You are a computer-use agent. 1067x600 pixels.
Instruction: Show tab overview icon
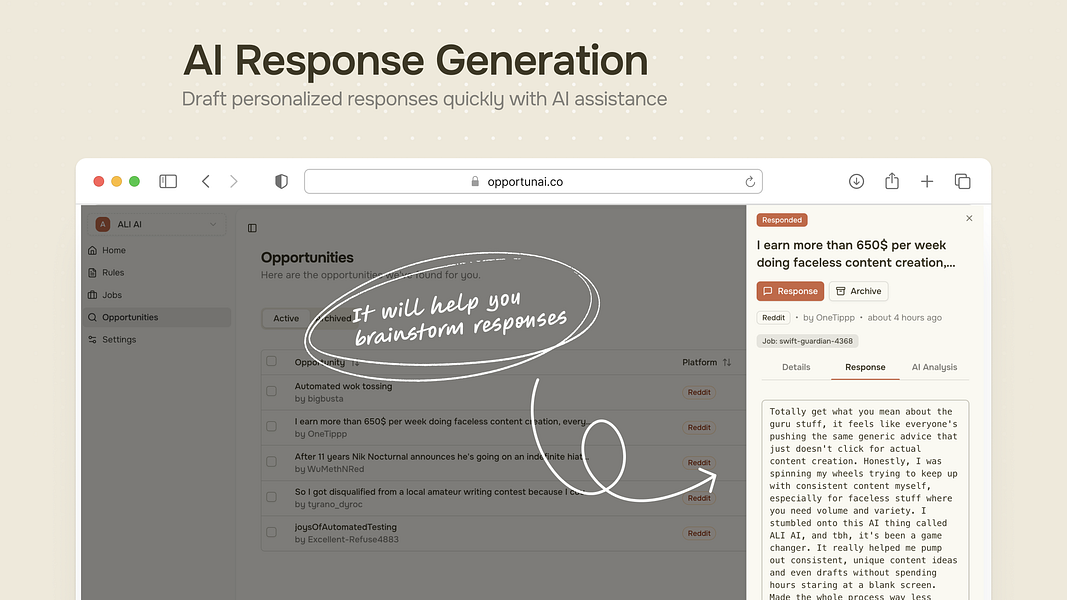pos(962,181)
